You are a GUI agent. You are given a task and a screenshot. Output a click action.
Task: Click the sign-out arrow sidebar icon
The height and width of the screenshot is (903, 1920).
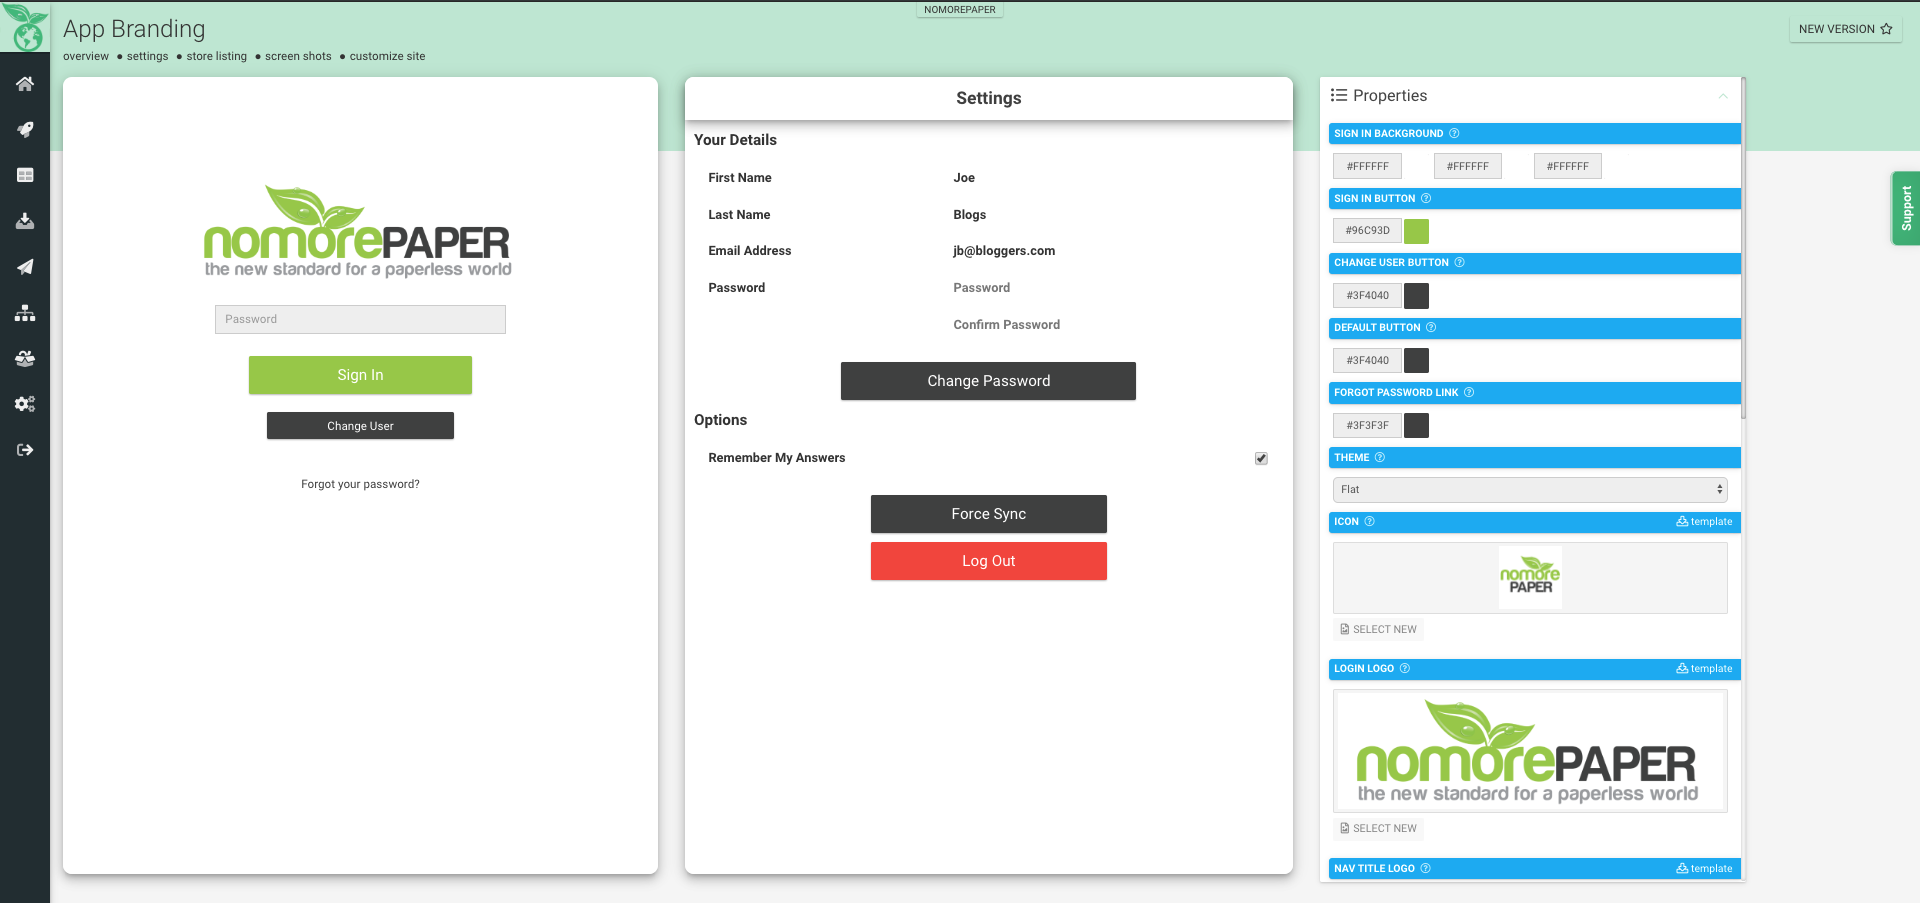tap(25, 450)
